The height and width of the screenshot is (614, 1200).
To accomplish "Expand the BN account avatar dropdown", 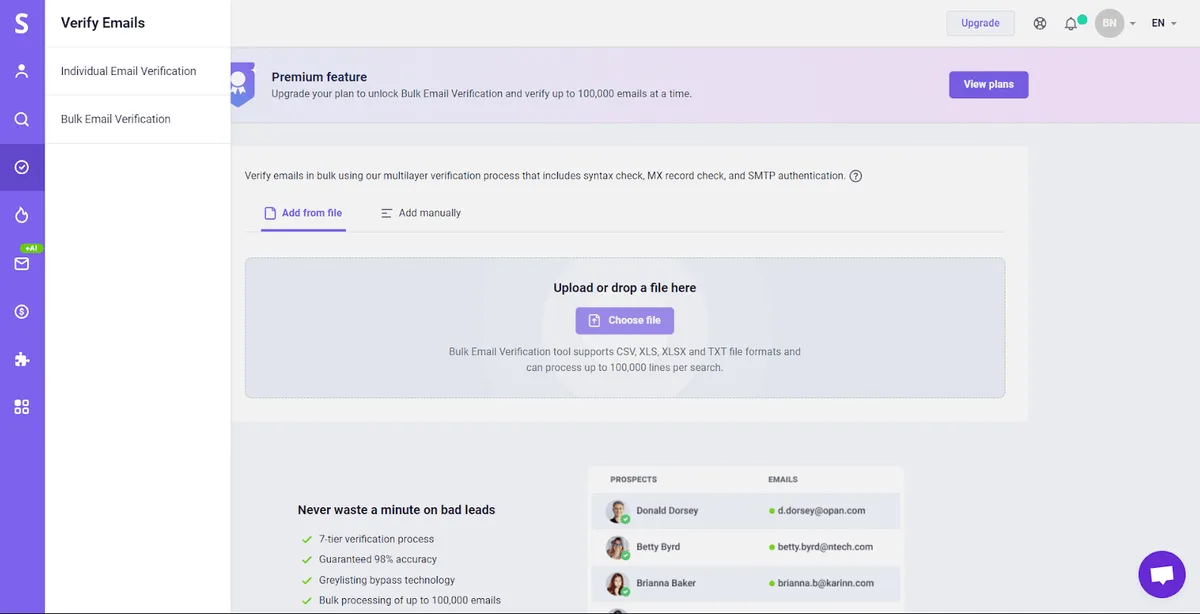I will [x=1115, y=23].
